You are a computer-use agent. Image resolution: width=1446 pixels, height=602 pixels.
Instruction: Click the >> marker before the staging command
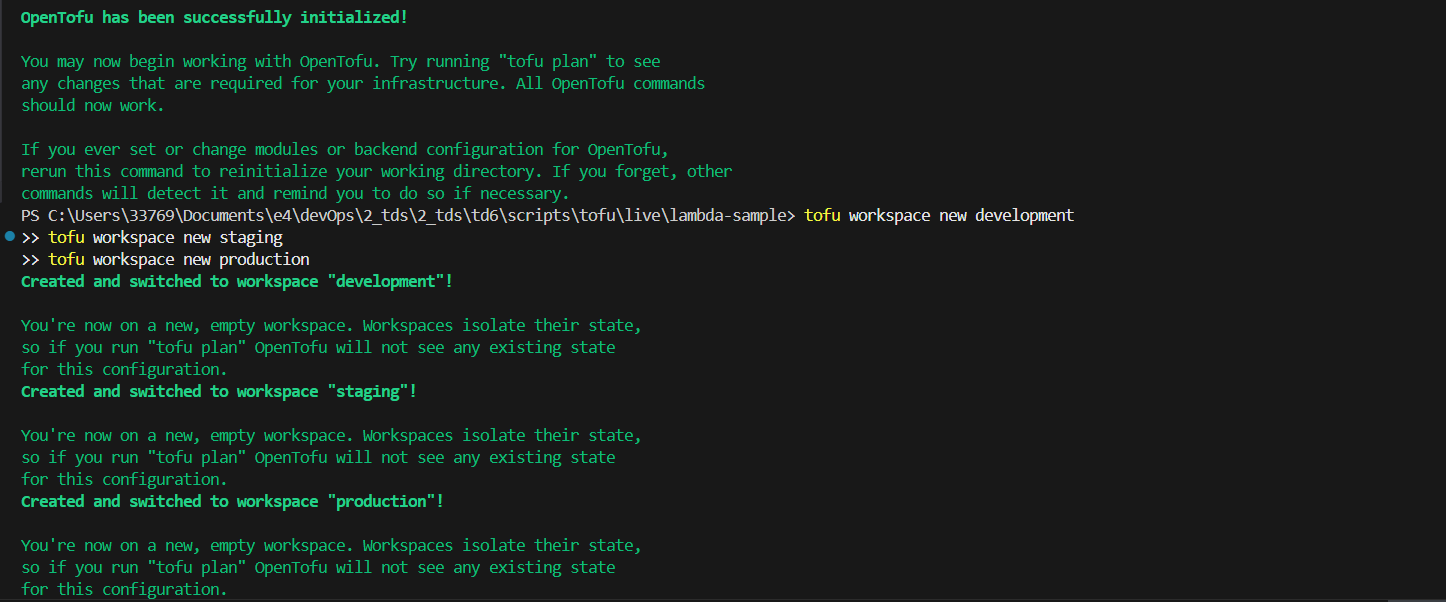point(30,238)
